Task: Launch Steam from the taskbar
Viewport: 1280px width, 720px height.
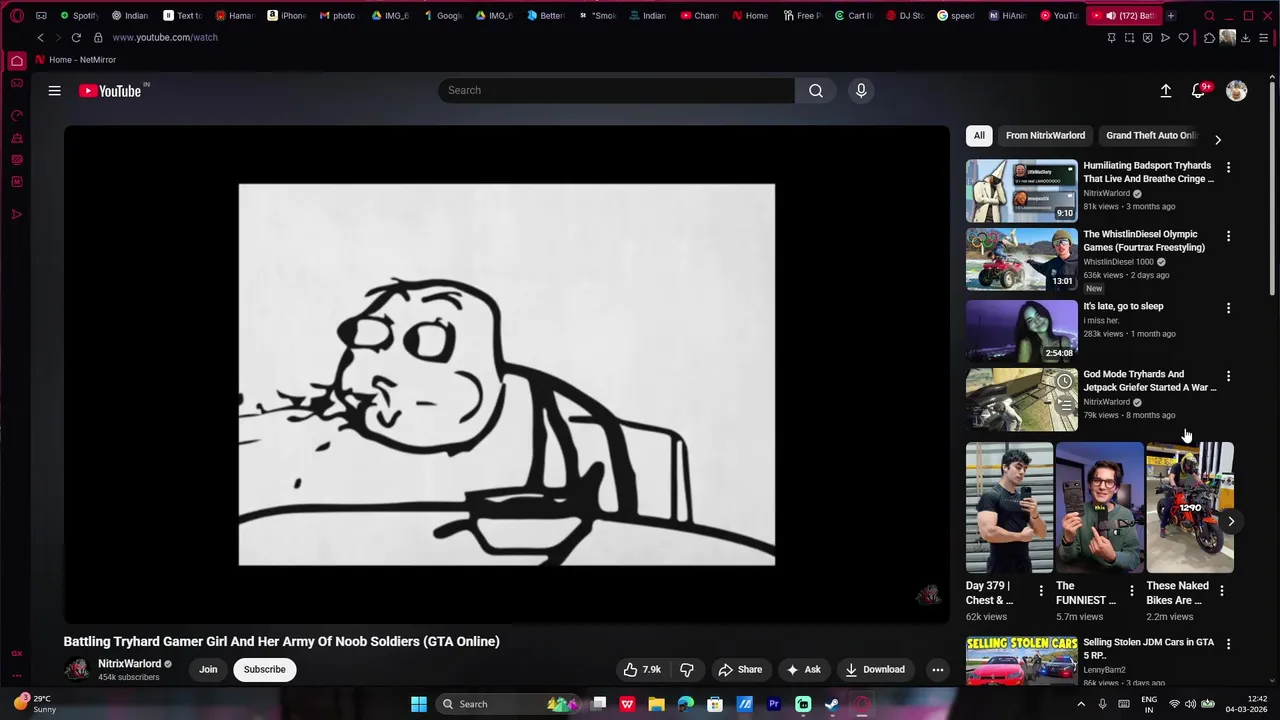Action: pyautogui.click(x=832, y=704)
